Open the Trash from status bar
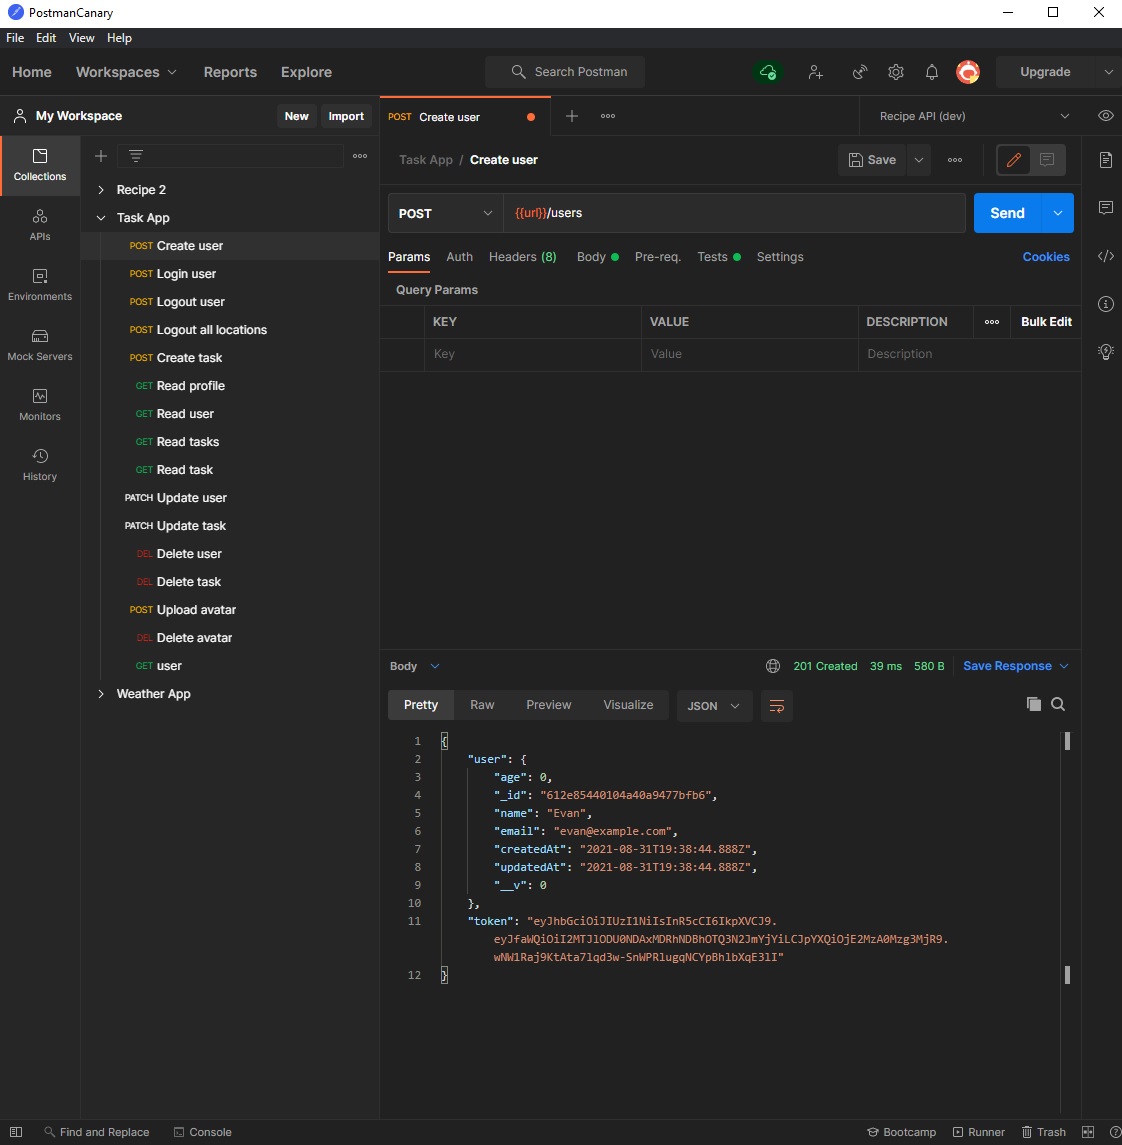Image resolution: width=1122 pixels, height=1145 pixels. click(x=1043, y=1132)
